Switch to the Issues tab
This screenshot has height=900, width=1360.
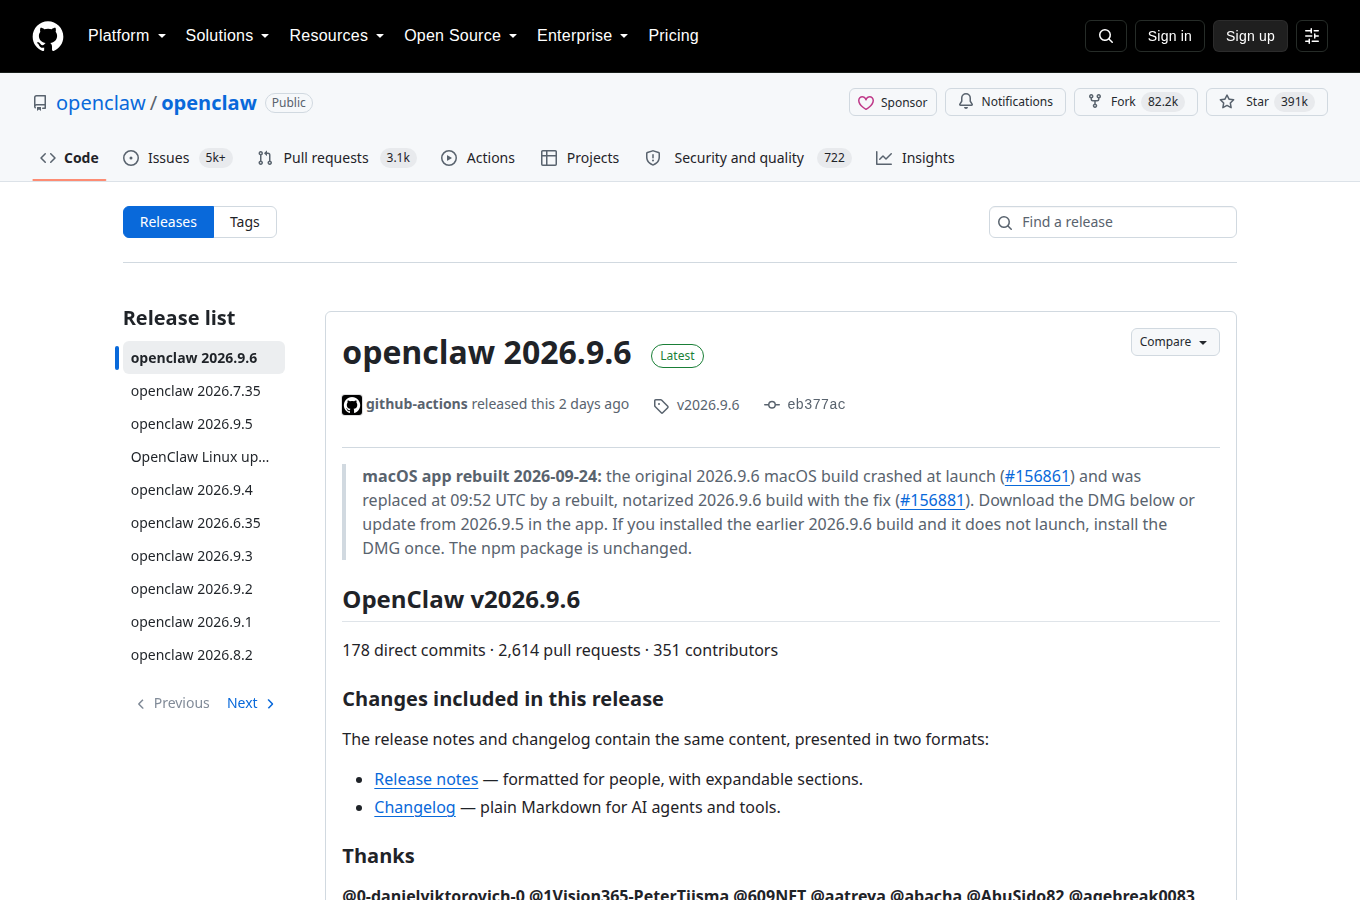click(x=177, y=158)
